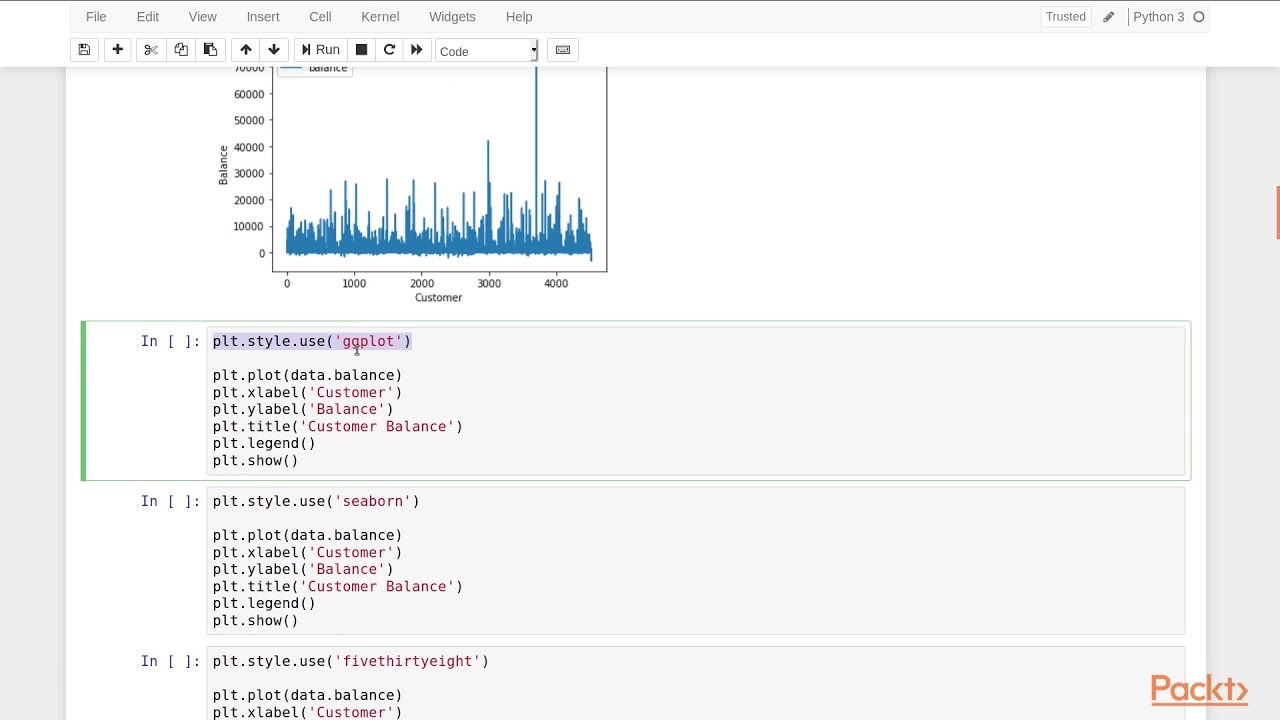The image size is (1280, 720).
Task: Move selected cell down arrow
Action: point(274,50)
